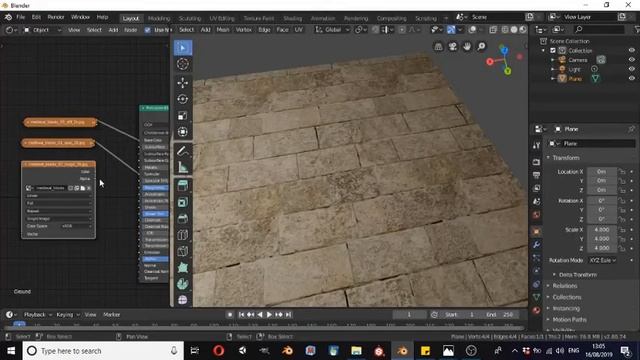Play the animation forward
Screen dimensions: 640x360
(x=269, y=315)
